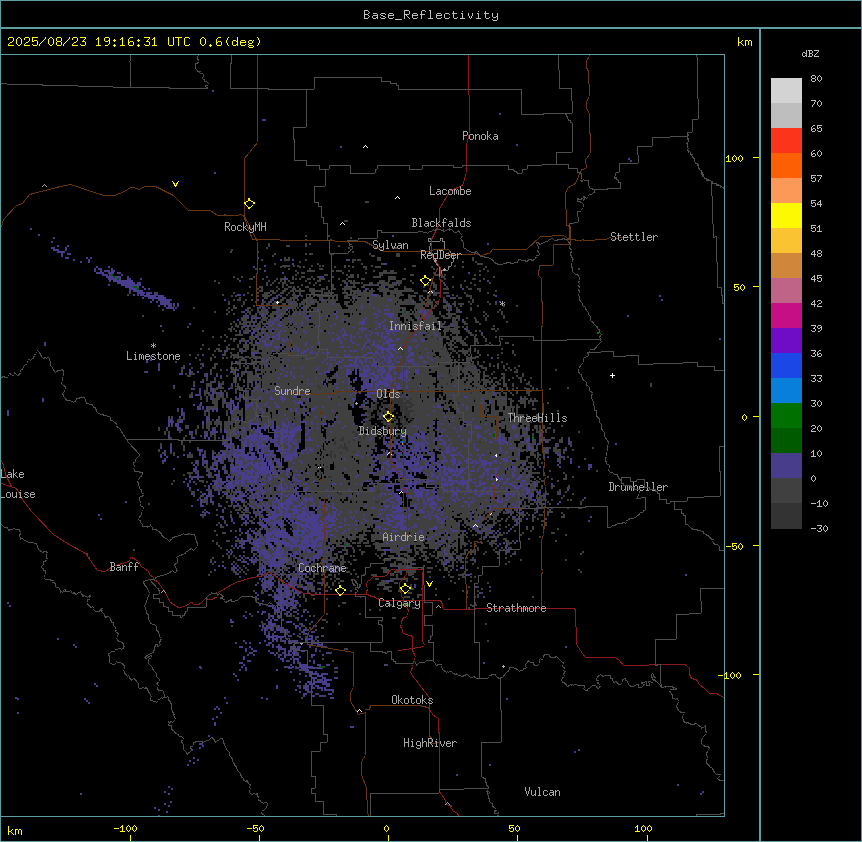Viewport: 862px width, 842px height.
Task: Click the km unit label beside the timestamp bar
Action: click(744, 42)
